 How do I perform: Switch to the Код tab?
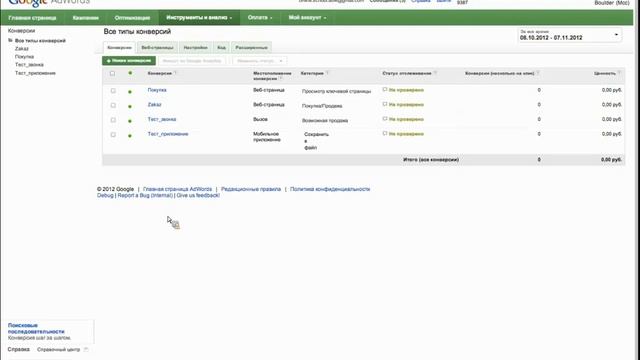(221, 47)
